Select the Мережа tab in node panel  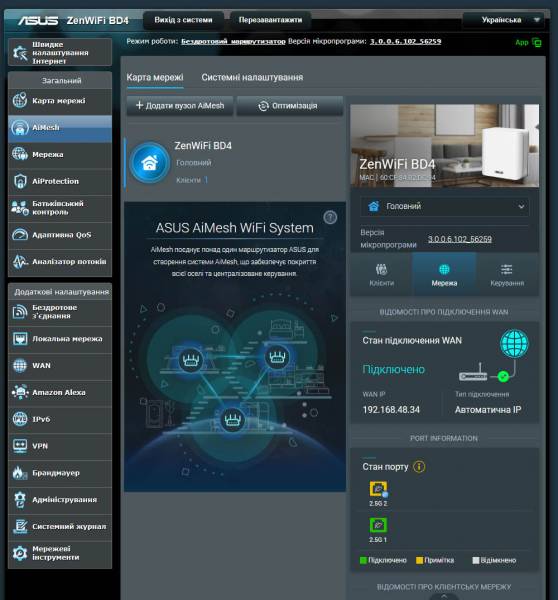pyautogui.click(x=444, y=274)
